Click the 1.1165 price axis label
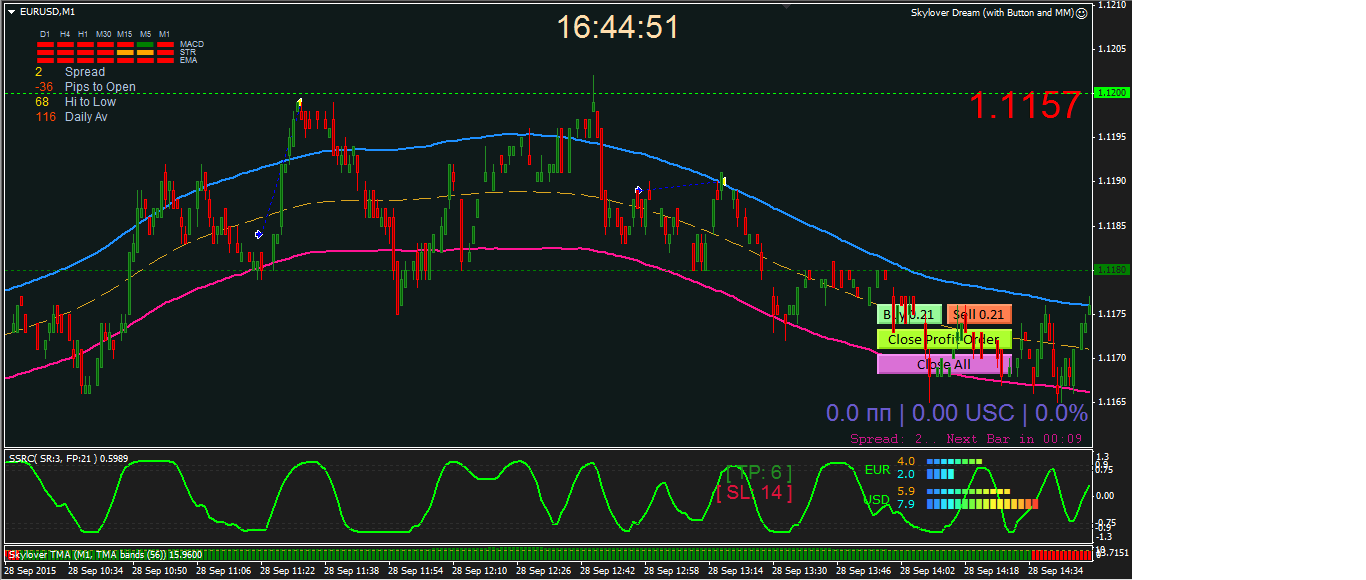 point(1114,402)
